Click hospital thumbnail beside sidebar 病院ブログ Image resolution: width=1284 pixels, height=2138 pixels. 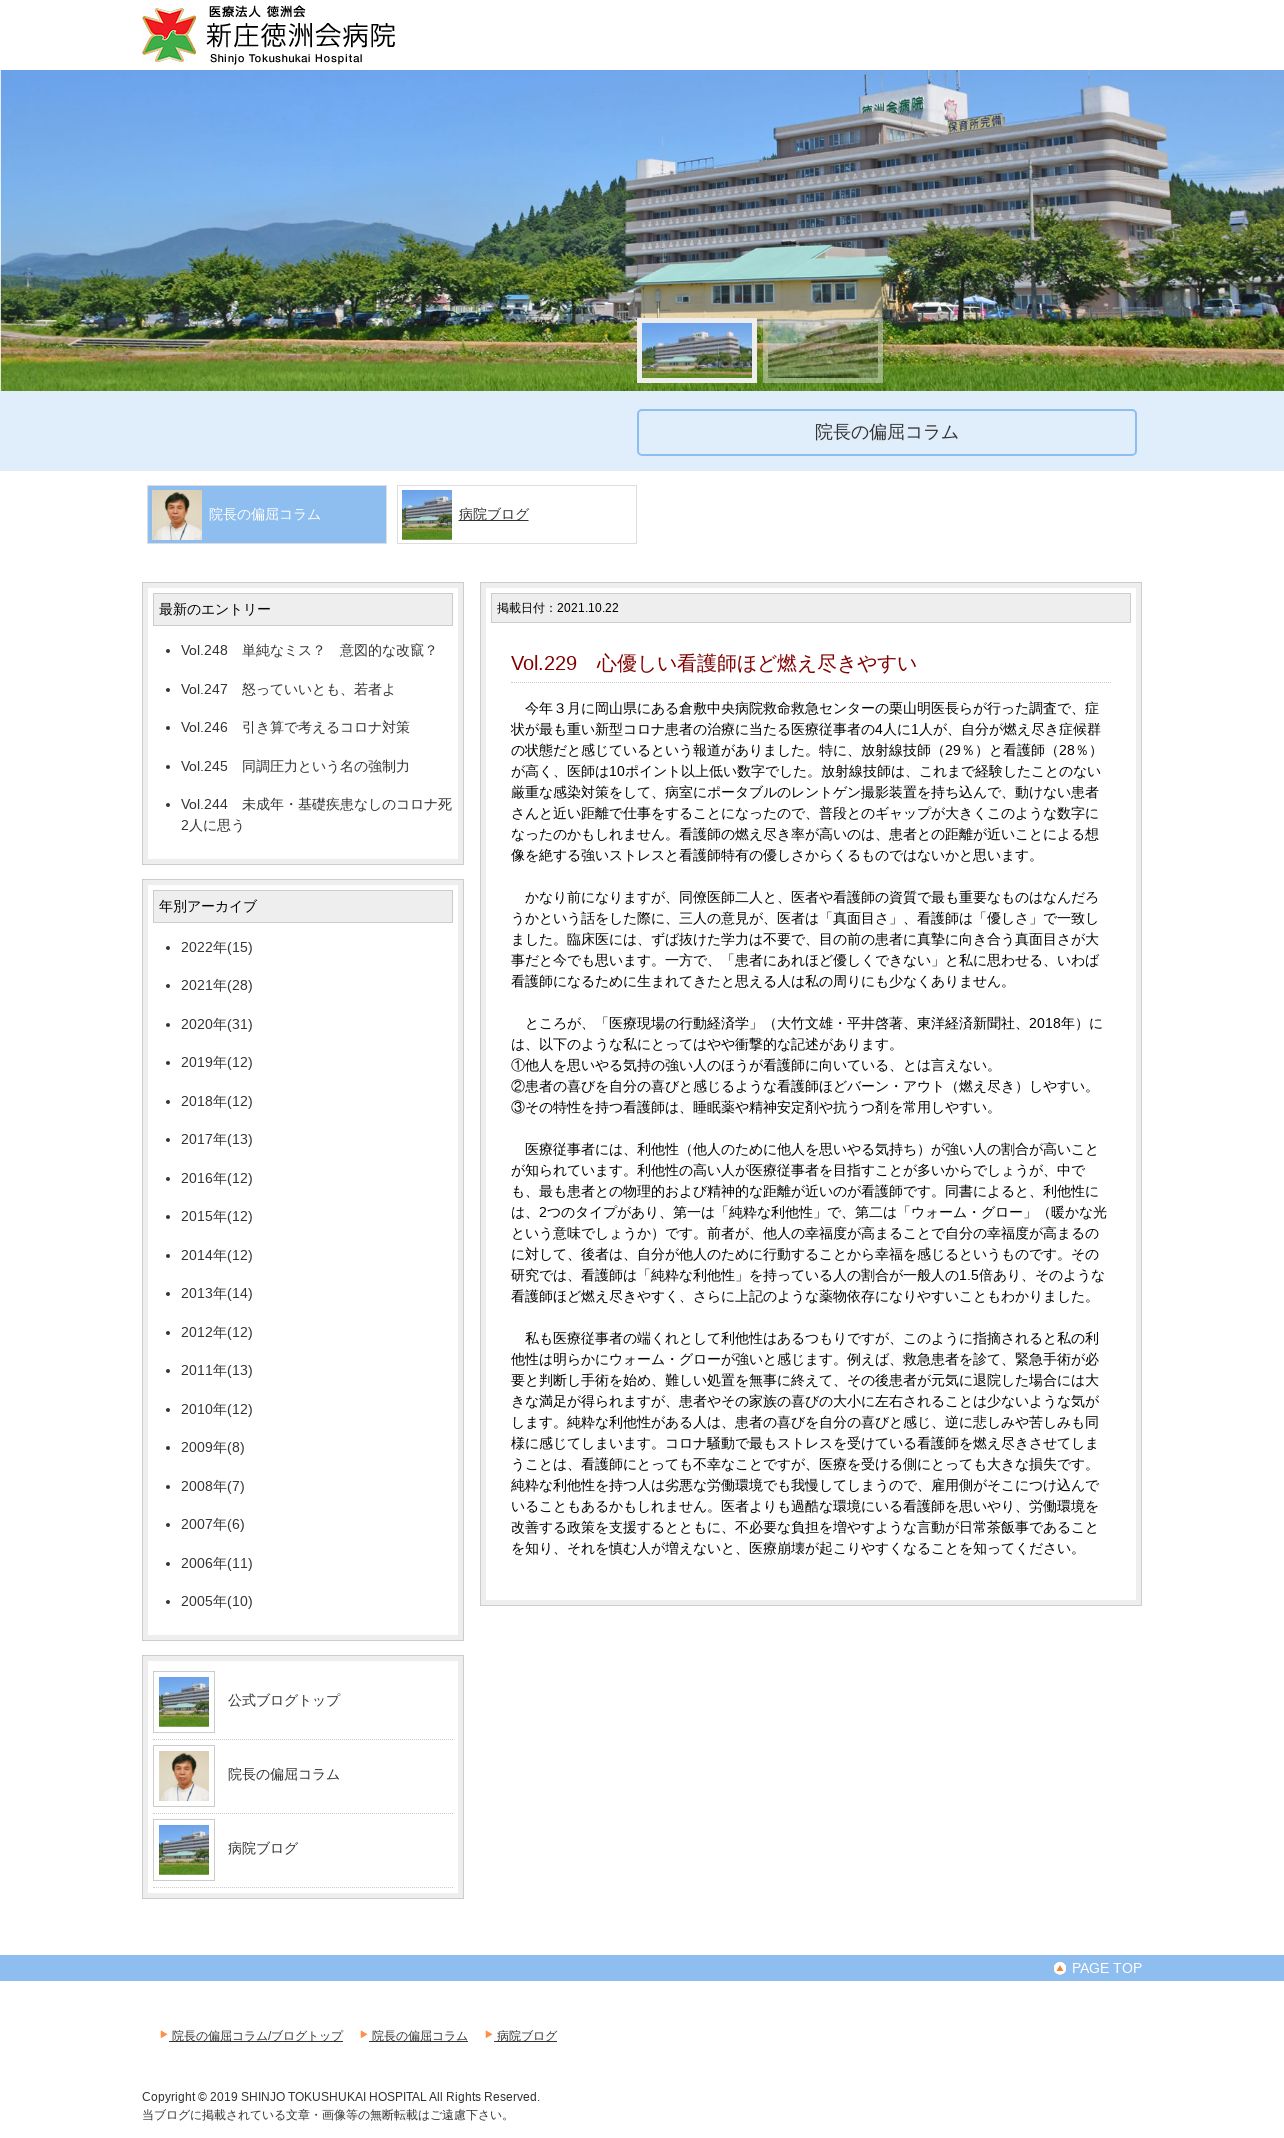click(184, 1850)
